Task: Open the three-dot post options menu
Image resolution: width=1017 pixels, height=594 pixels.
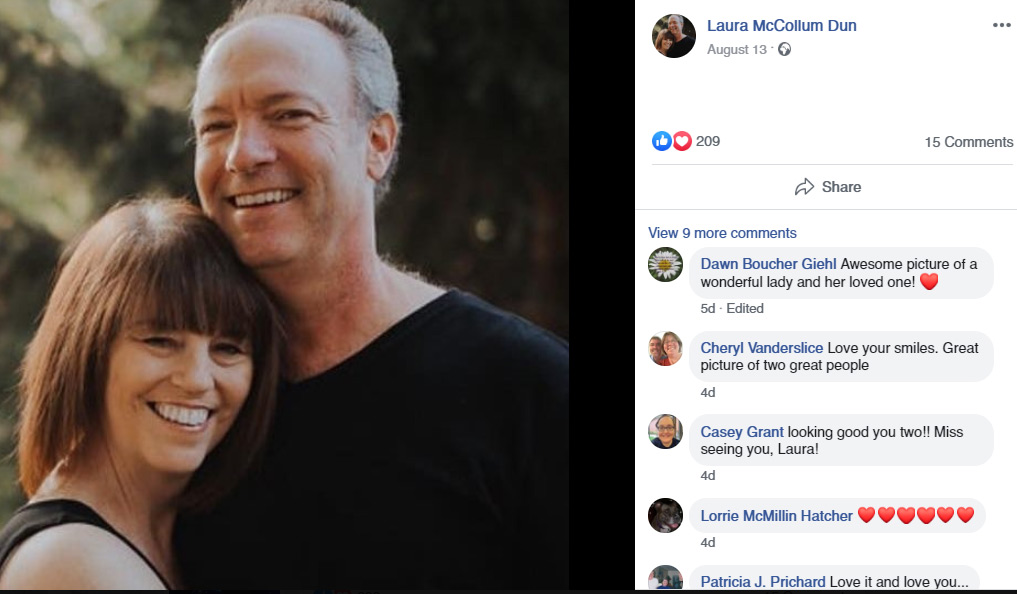Action: coord(1001,26)
